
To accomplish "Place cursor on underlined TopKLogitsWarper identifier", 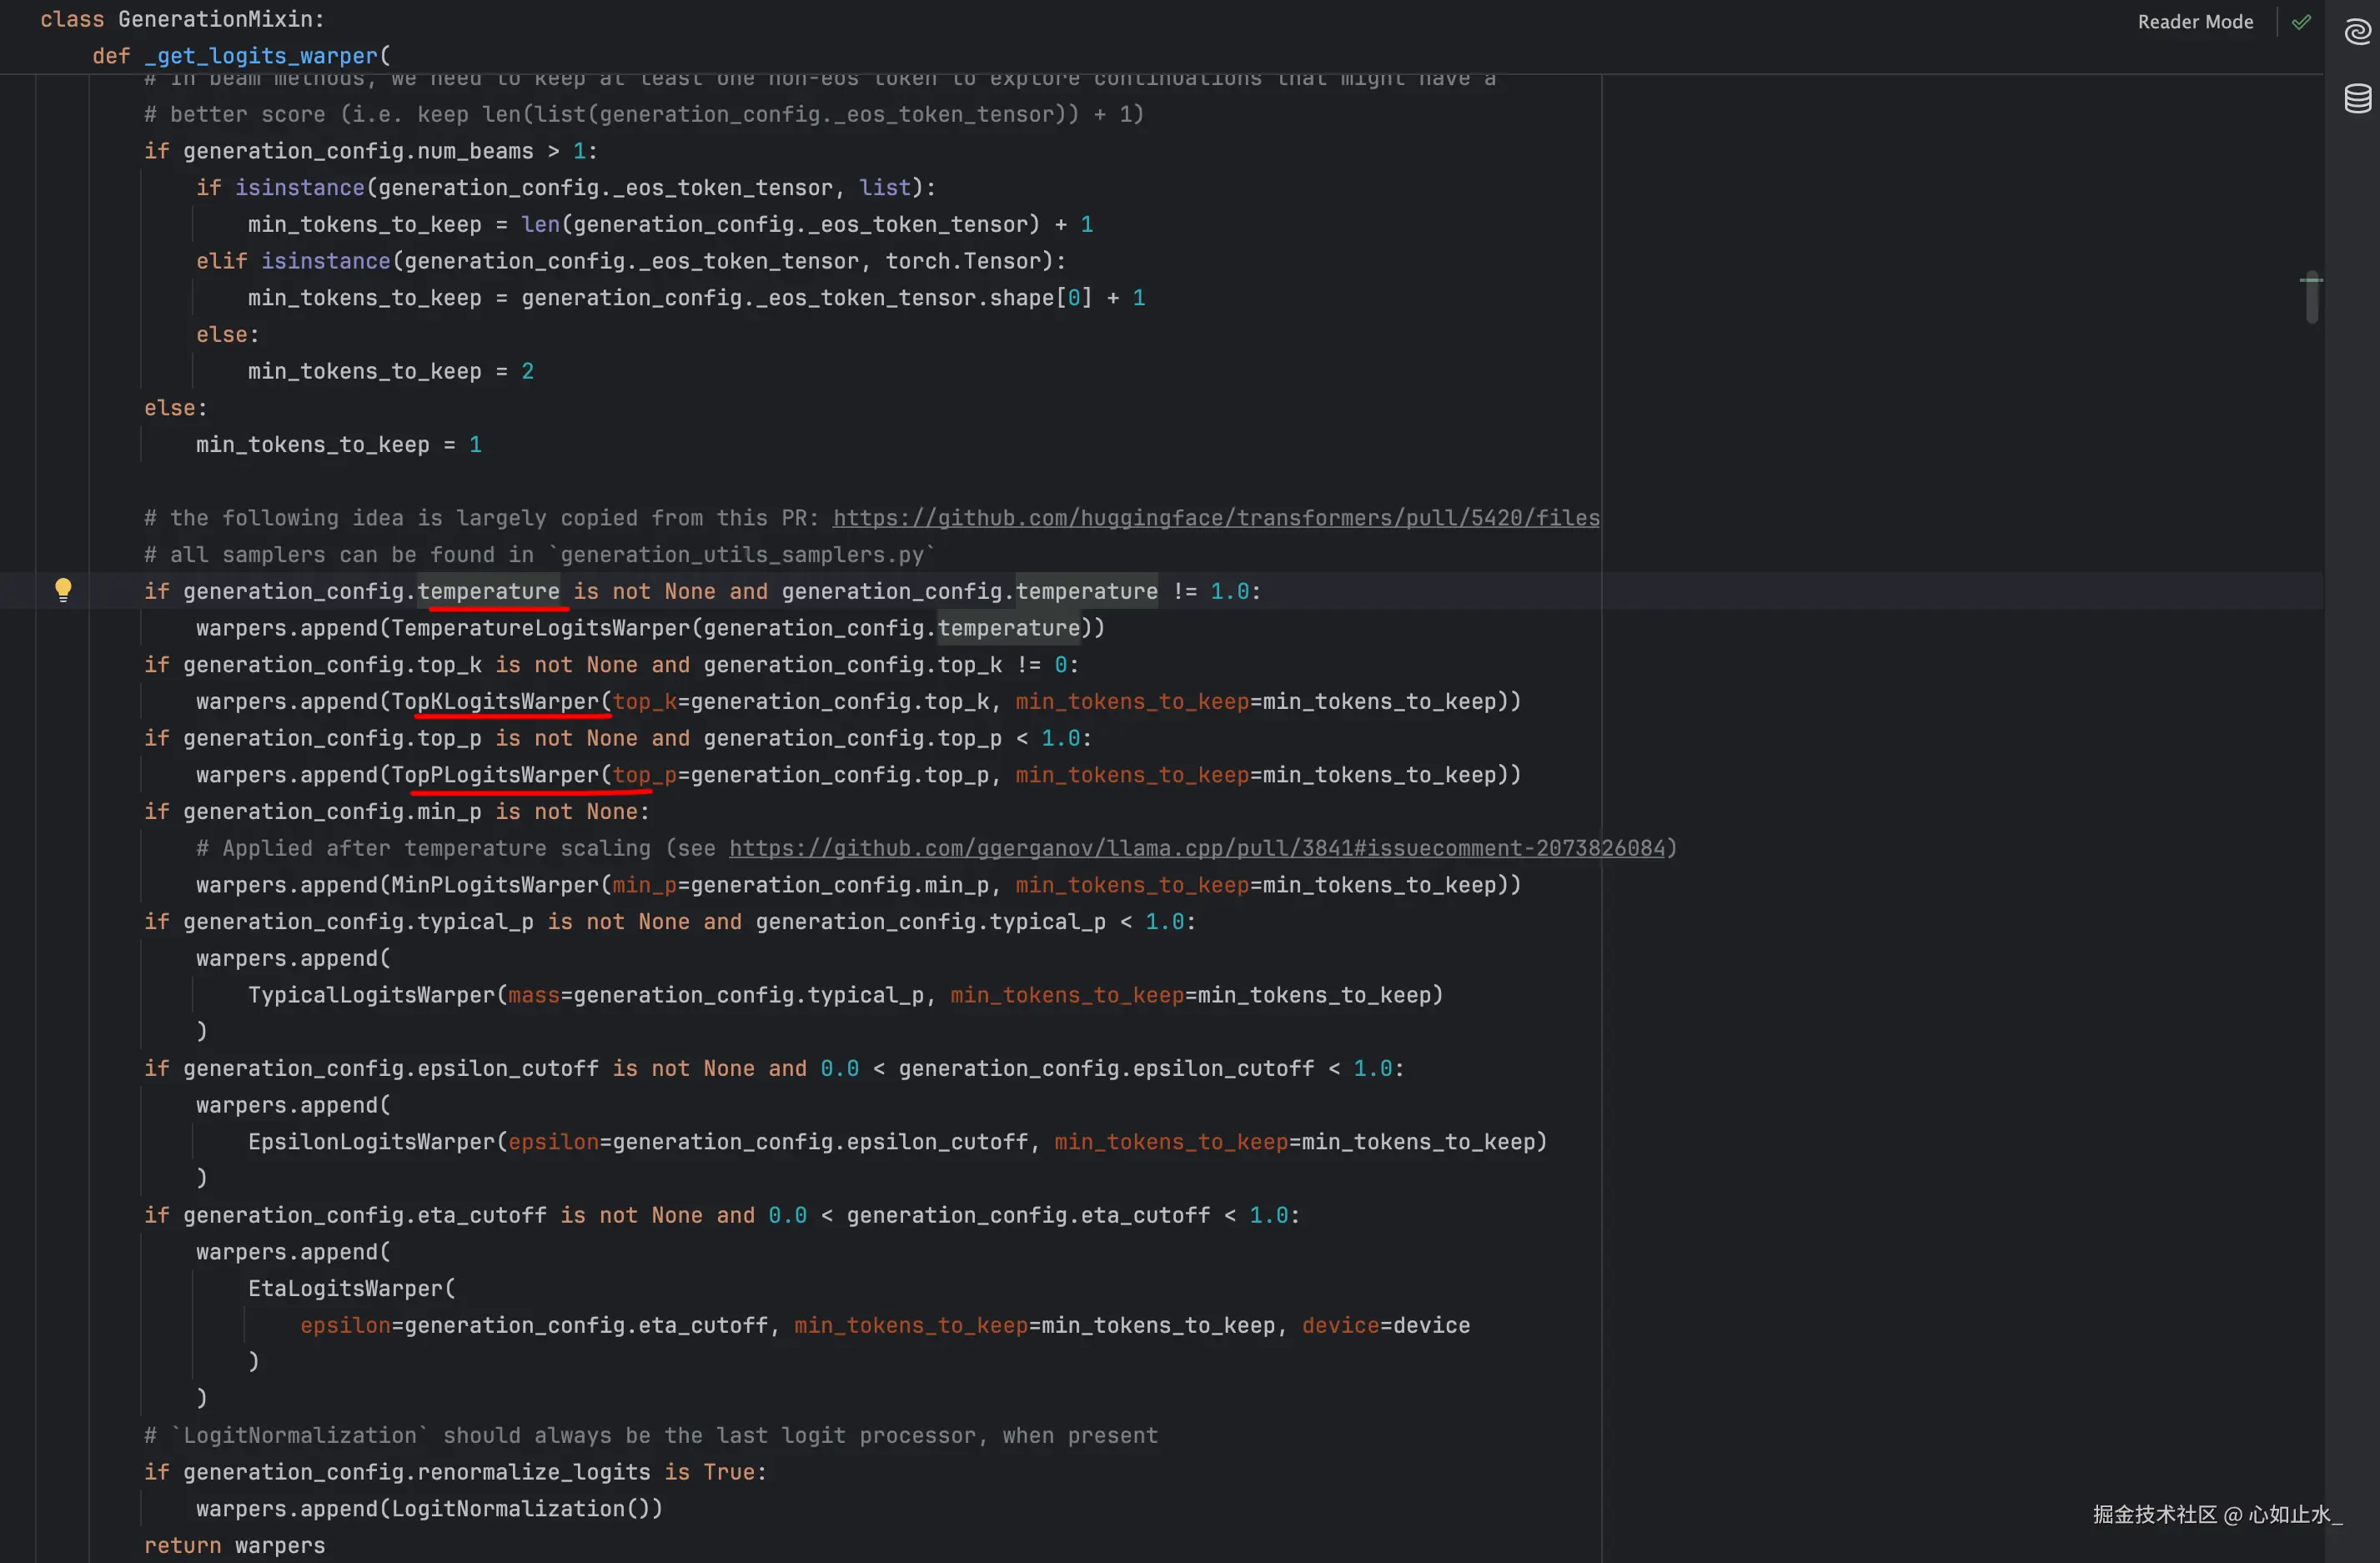I will 495,701.
